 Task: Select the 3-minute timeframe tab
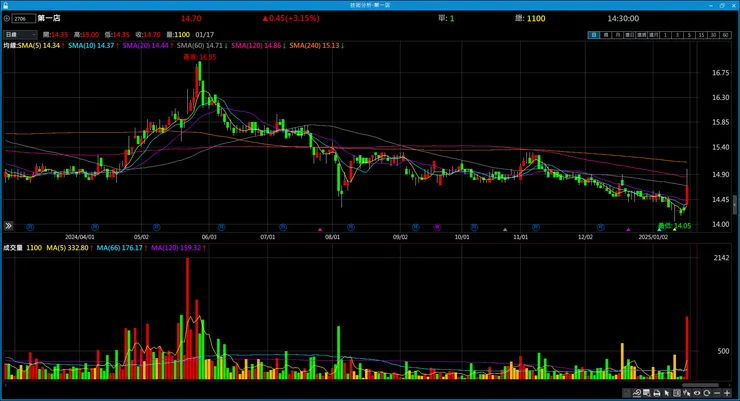click(677, 35)
